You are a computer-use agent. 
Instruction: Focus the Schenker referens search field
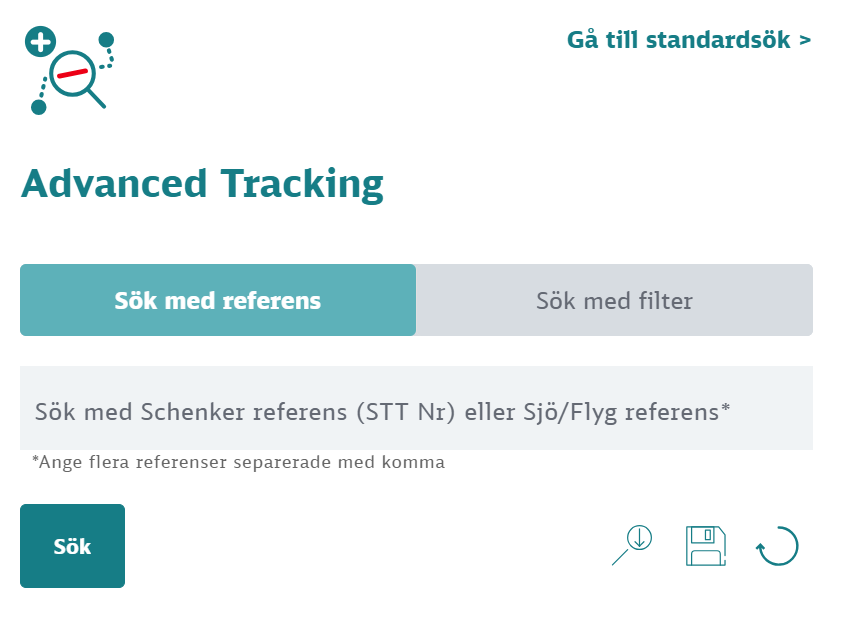click(416, 409)
